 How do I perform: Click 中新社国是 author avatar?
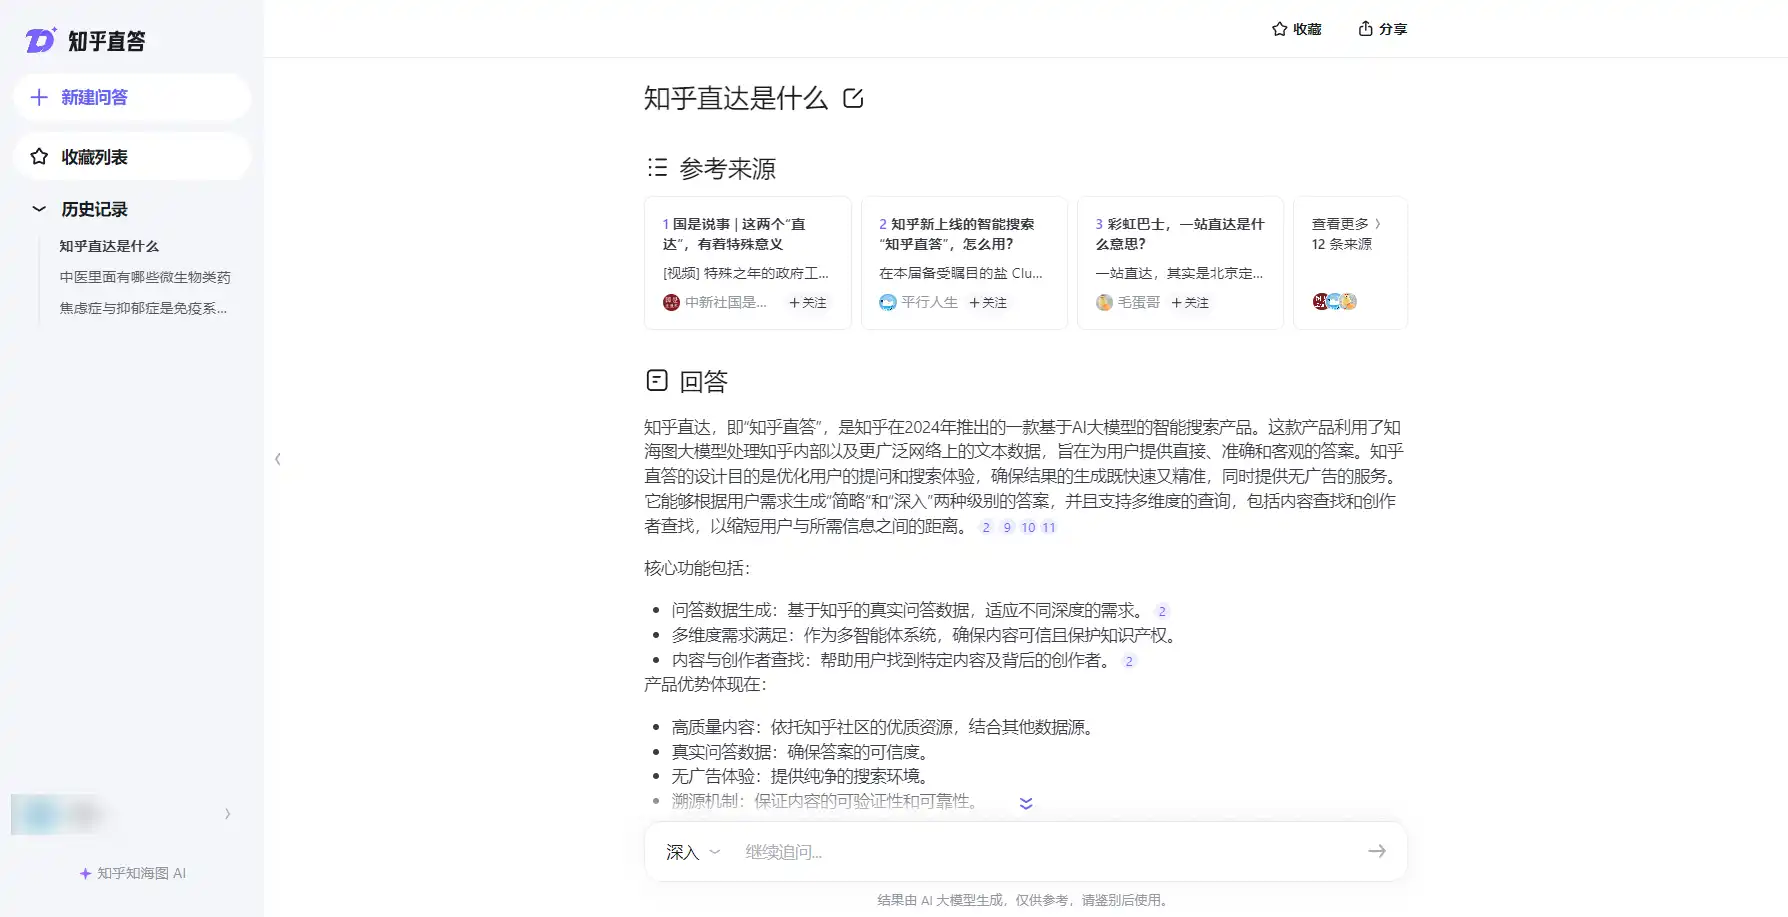(671, 302)
